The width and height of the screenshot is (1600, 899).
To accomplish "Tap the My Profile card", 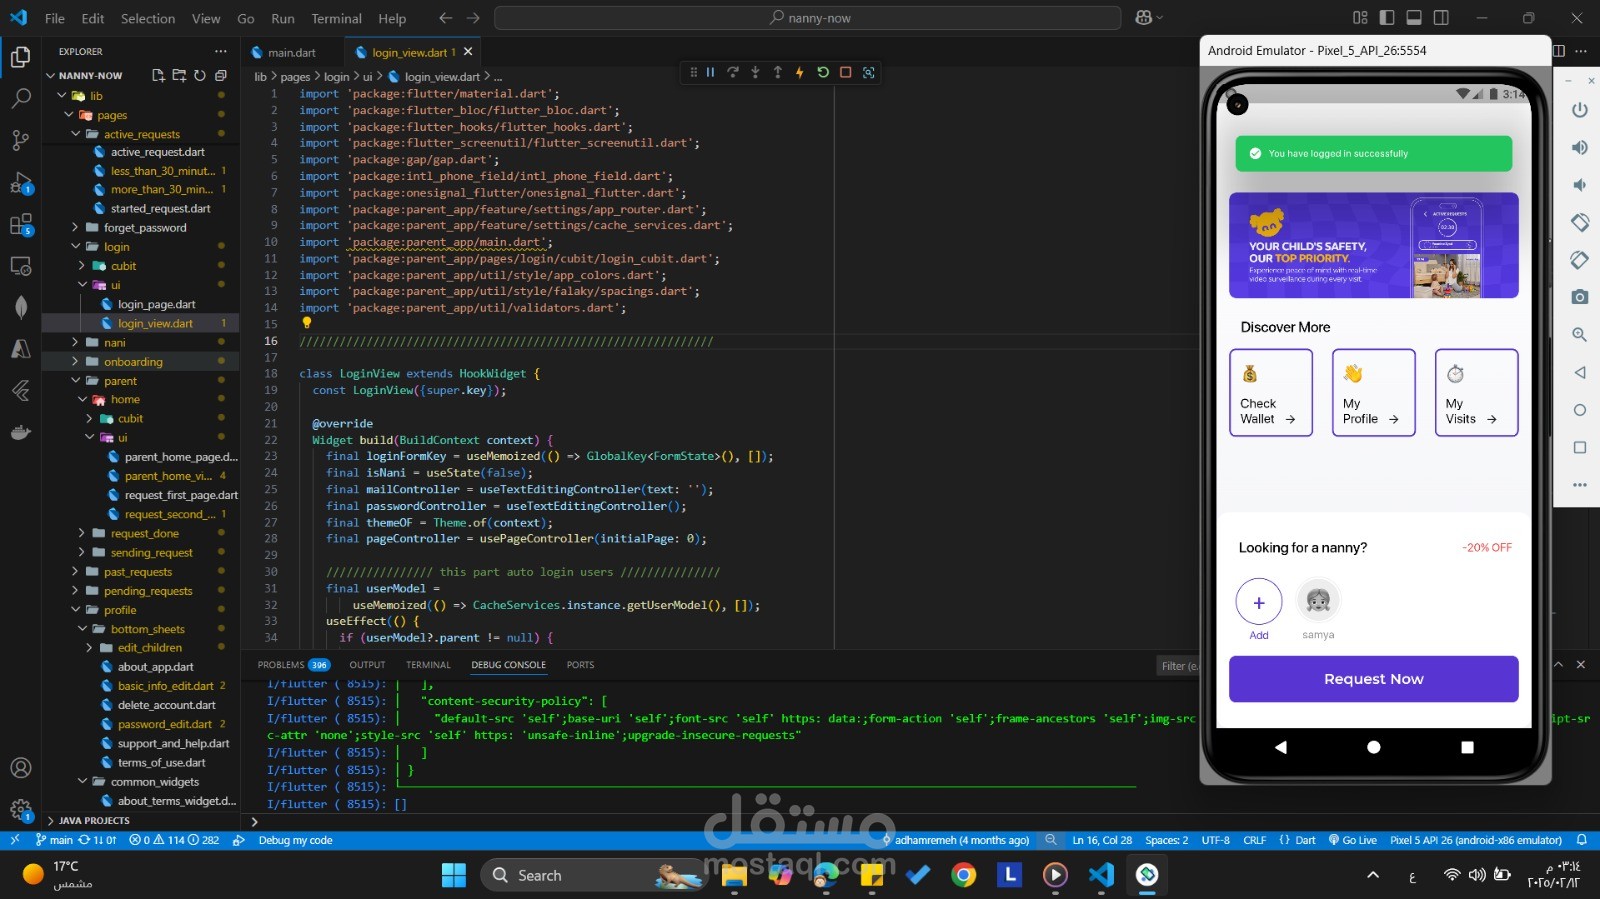I will (x=1373, y=392).
